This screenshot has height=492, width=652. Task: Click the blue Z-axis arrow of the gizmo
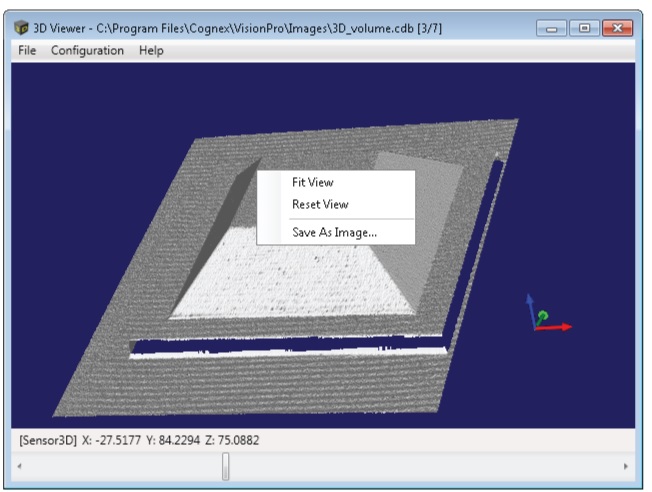tap(532, 303)
